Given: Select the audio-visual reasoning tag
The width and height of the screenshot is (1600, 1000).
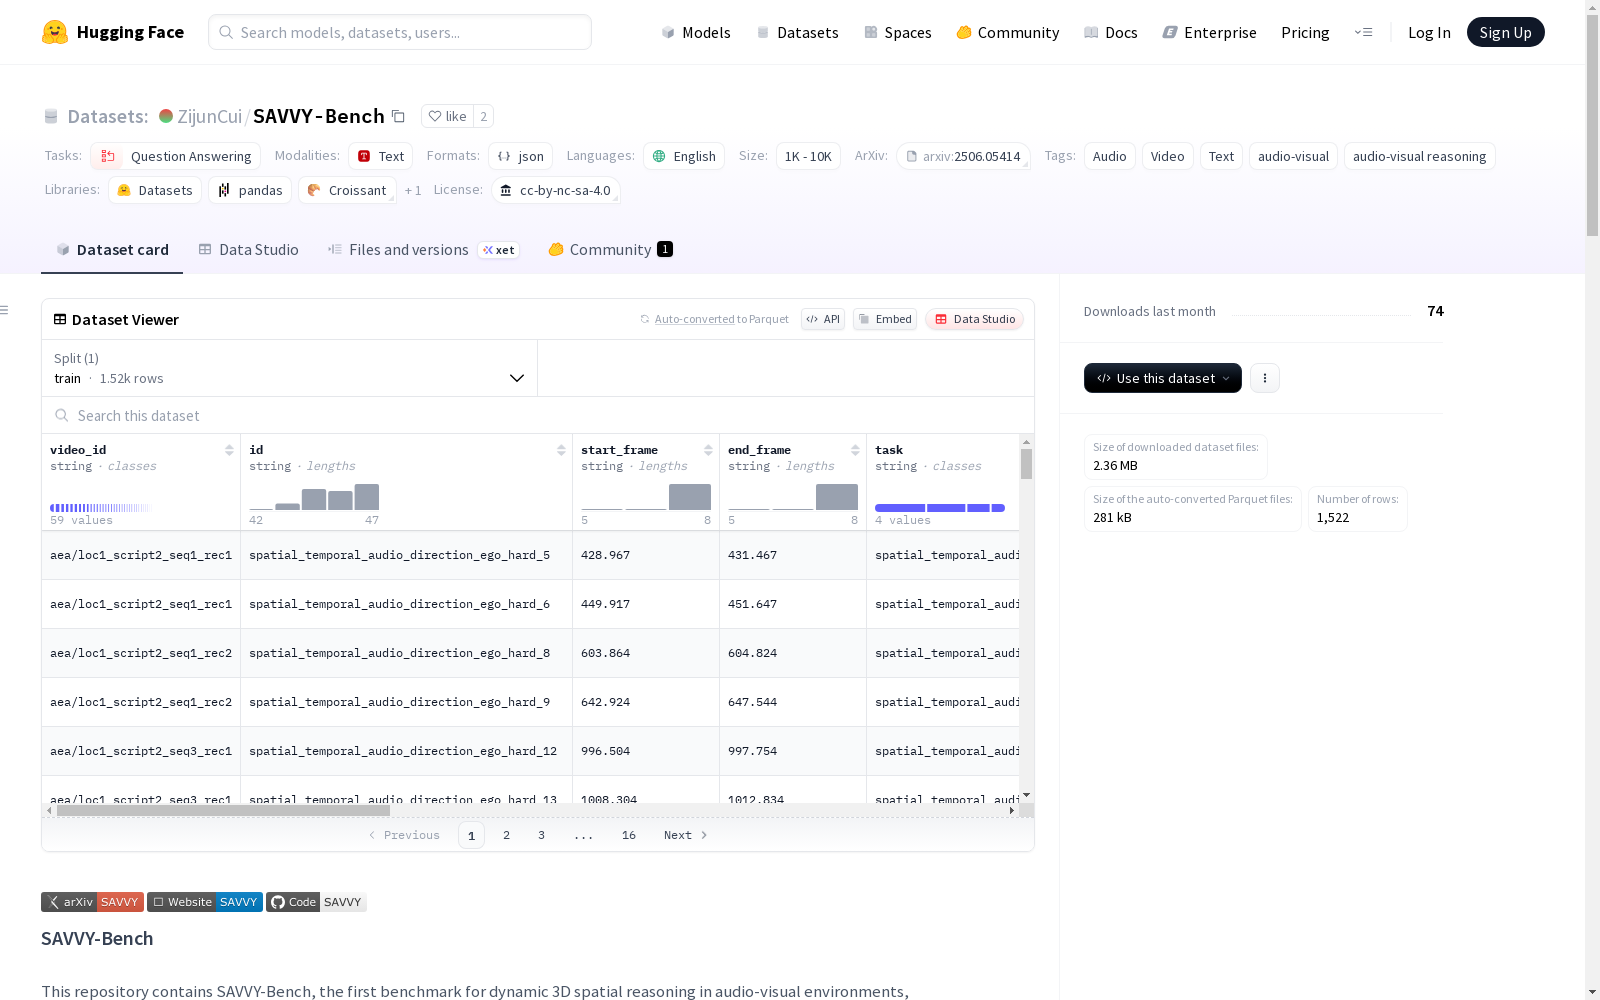Looking at the screenshot, I should 1419,156.
